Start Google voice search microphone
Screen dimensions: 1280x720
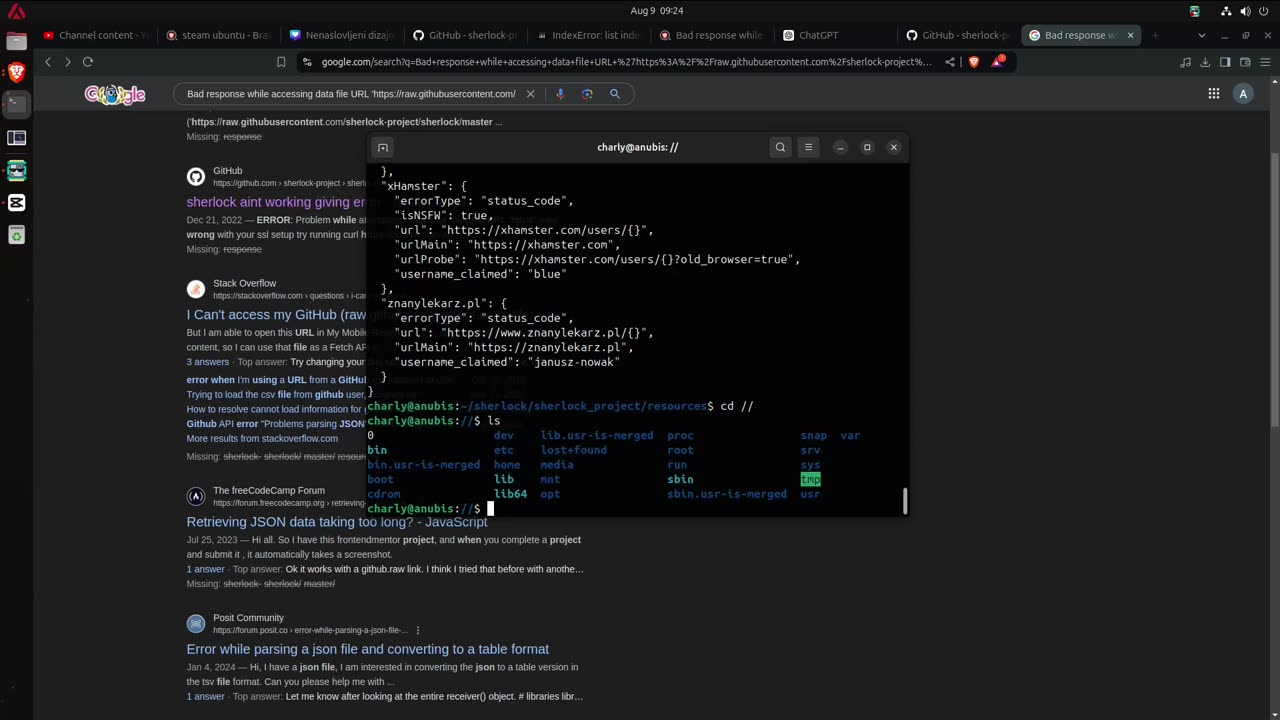560,94
